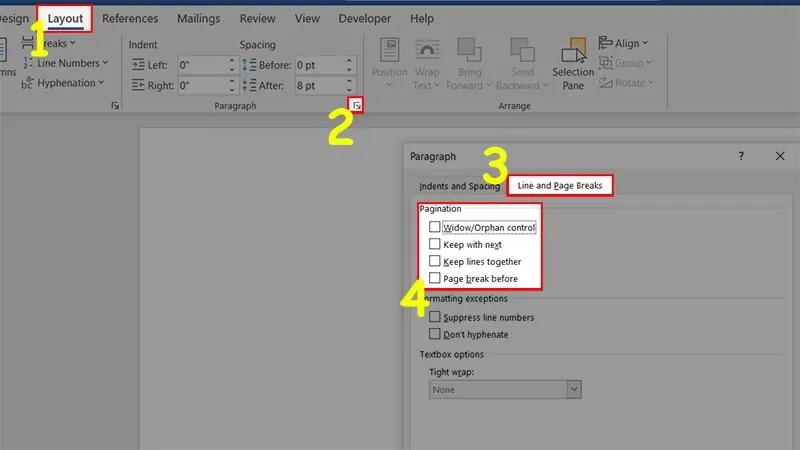Screen dimensions: 800x450
Task: Click the Right indent field
Action: (202, 85)
